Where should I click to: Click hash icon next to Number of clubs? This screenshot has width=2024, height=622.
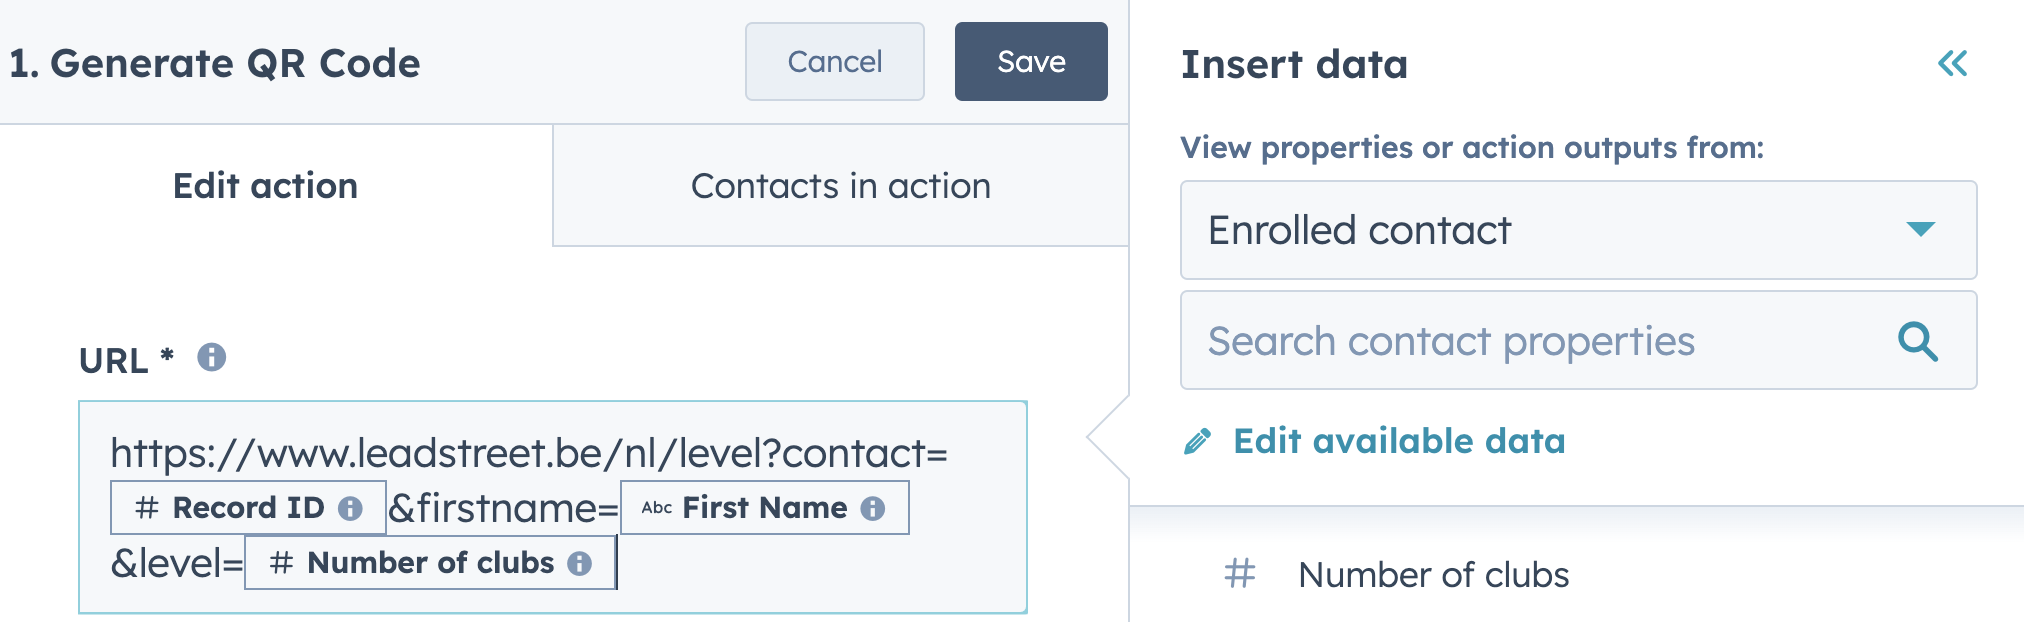pos(1240,574)
